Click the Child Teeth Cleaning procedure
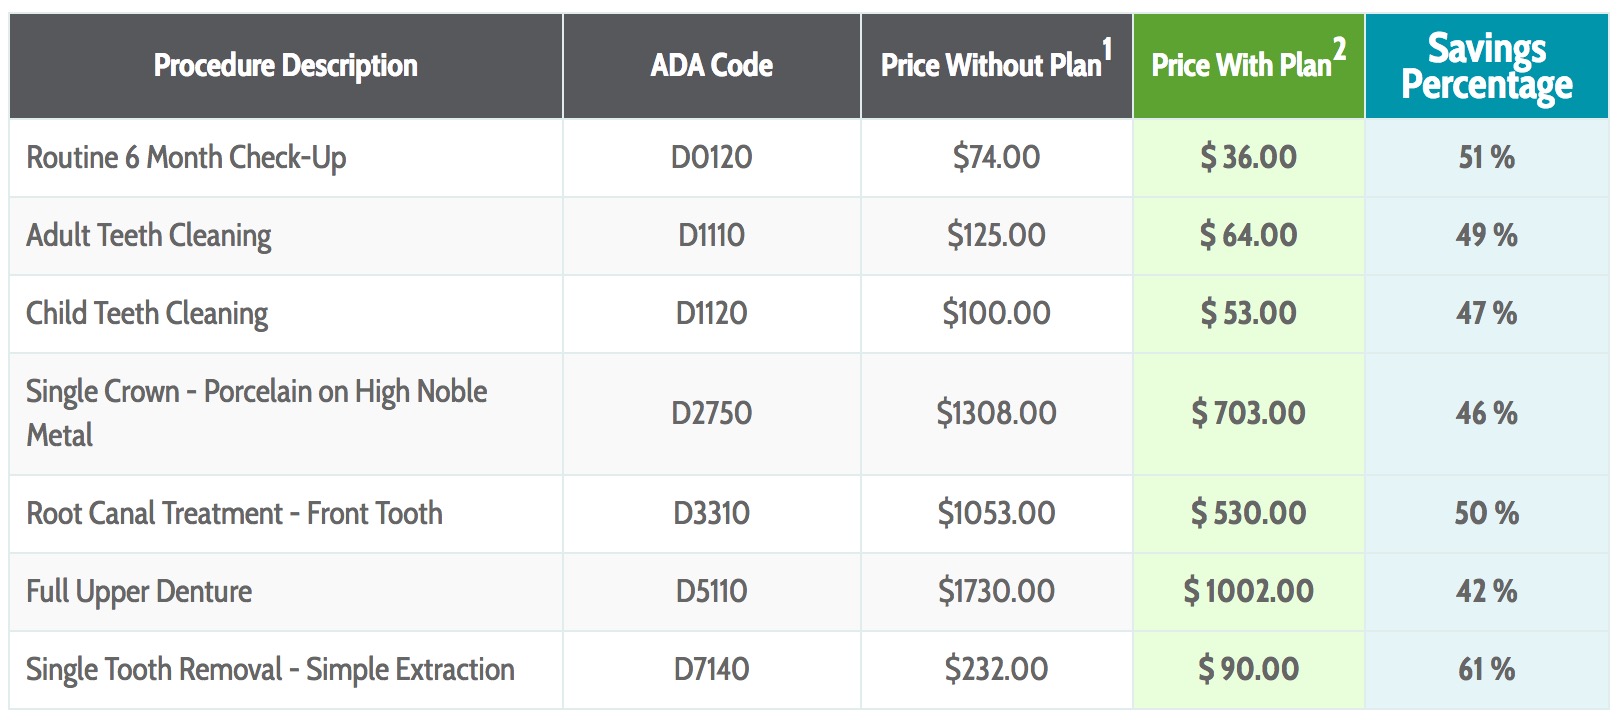The image size is (1622, 722). pyautogui.click(x=147, y=314)
